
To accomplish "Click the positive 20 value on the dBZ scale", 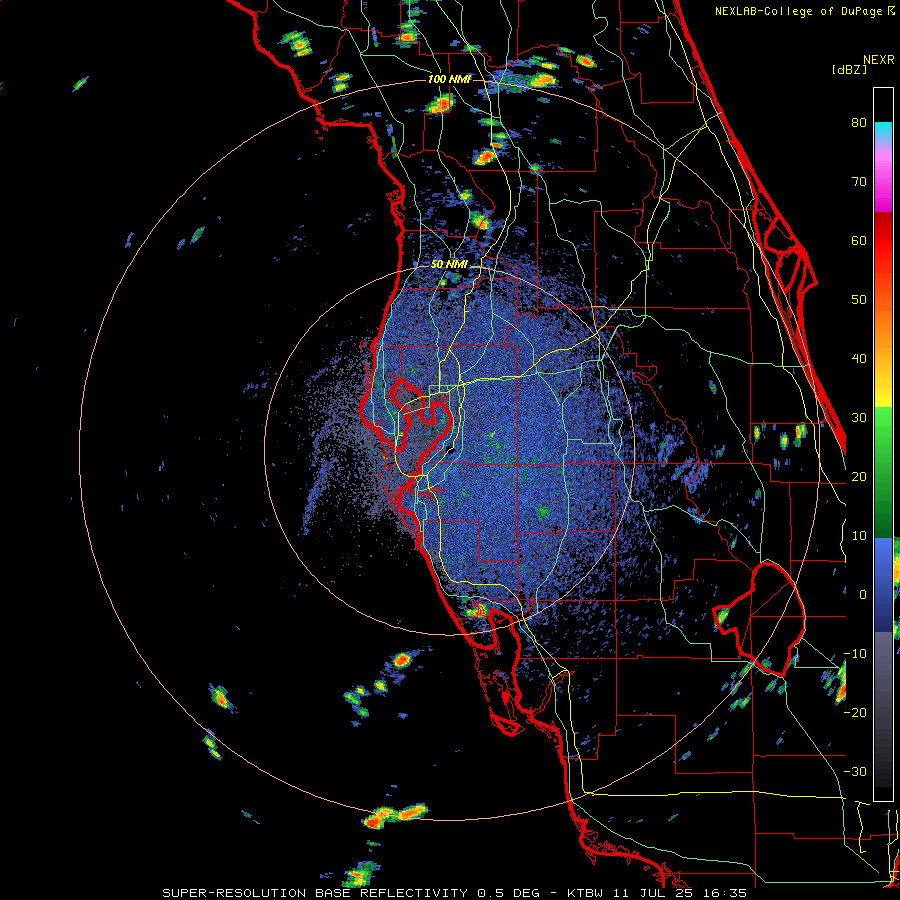I will click(859, 477).
